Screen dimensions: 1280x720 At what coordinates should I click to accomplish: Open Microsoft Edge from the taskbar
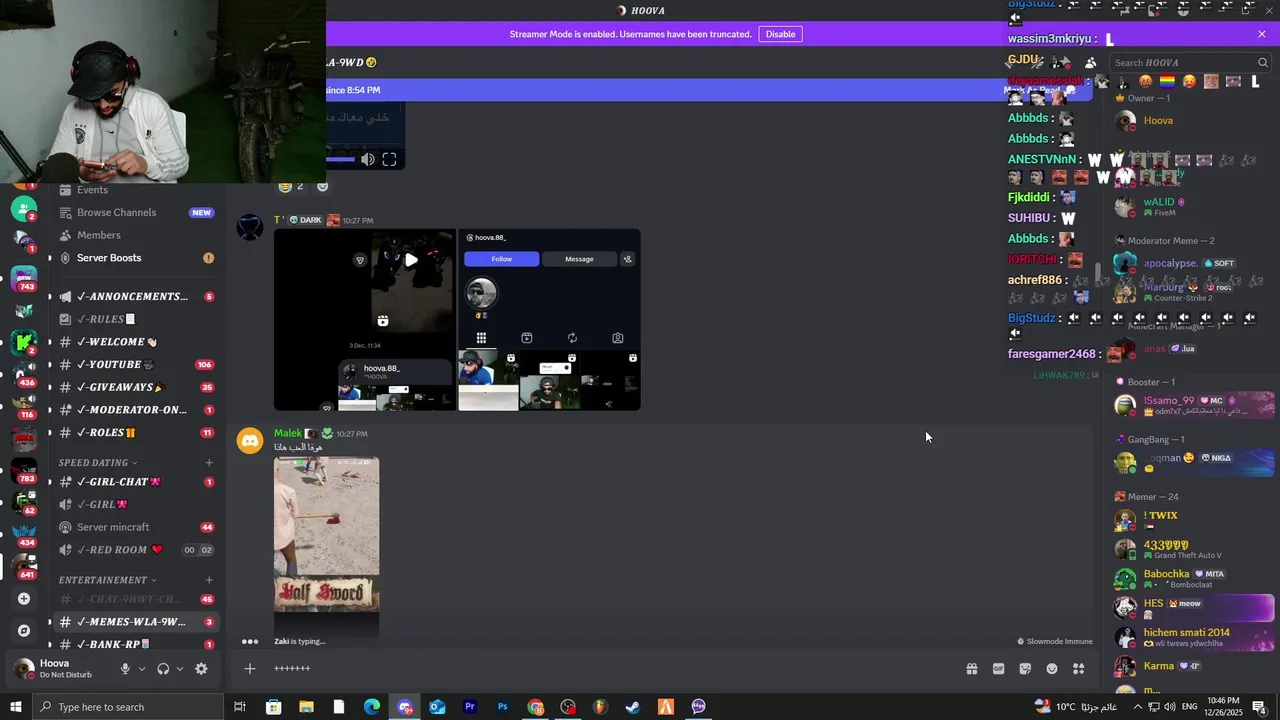pos(371,707)
